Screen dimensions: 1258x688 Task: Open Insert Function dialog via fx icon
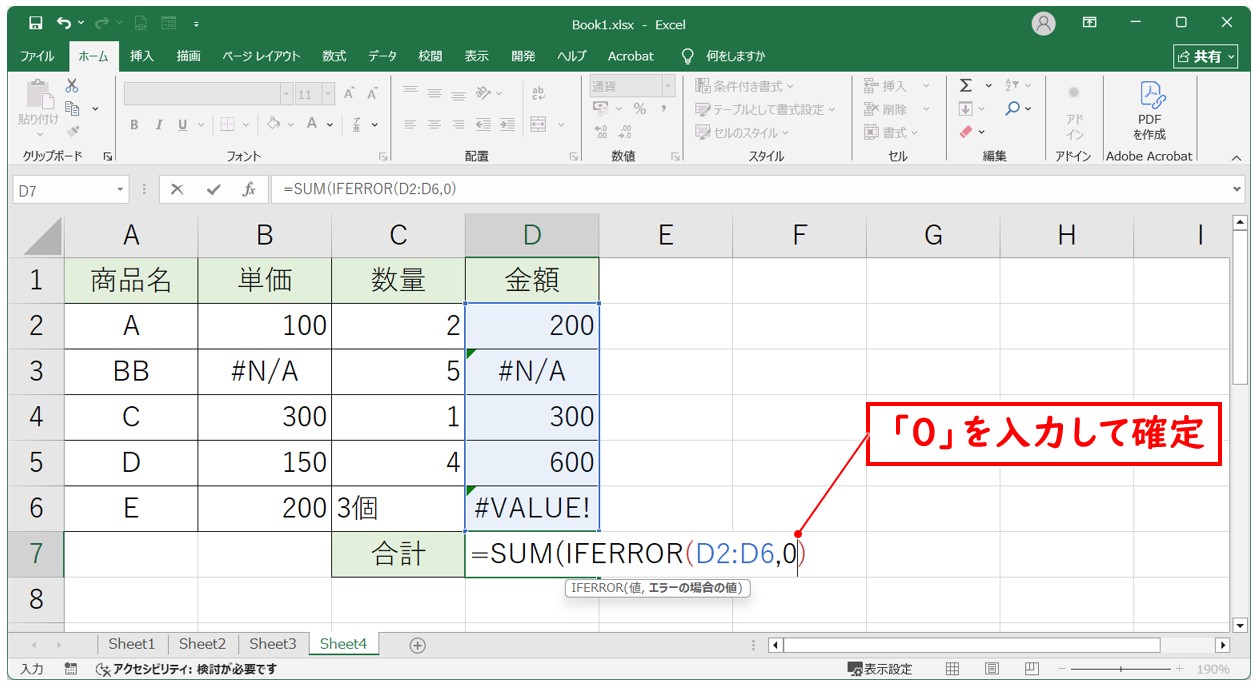click(249, 189)
